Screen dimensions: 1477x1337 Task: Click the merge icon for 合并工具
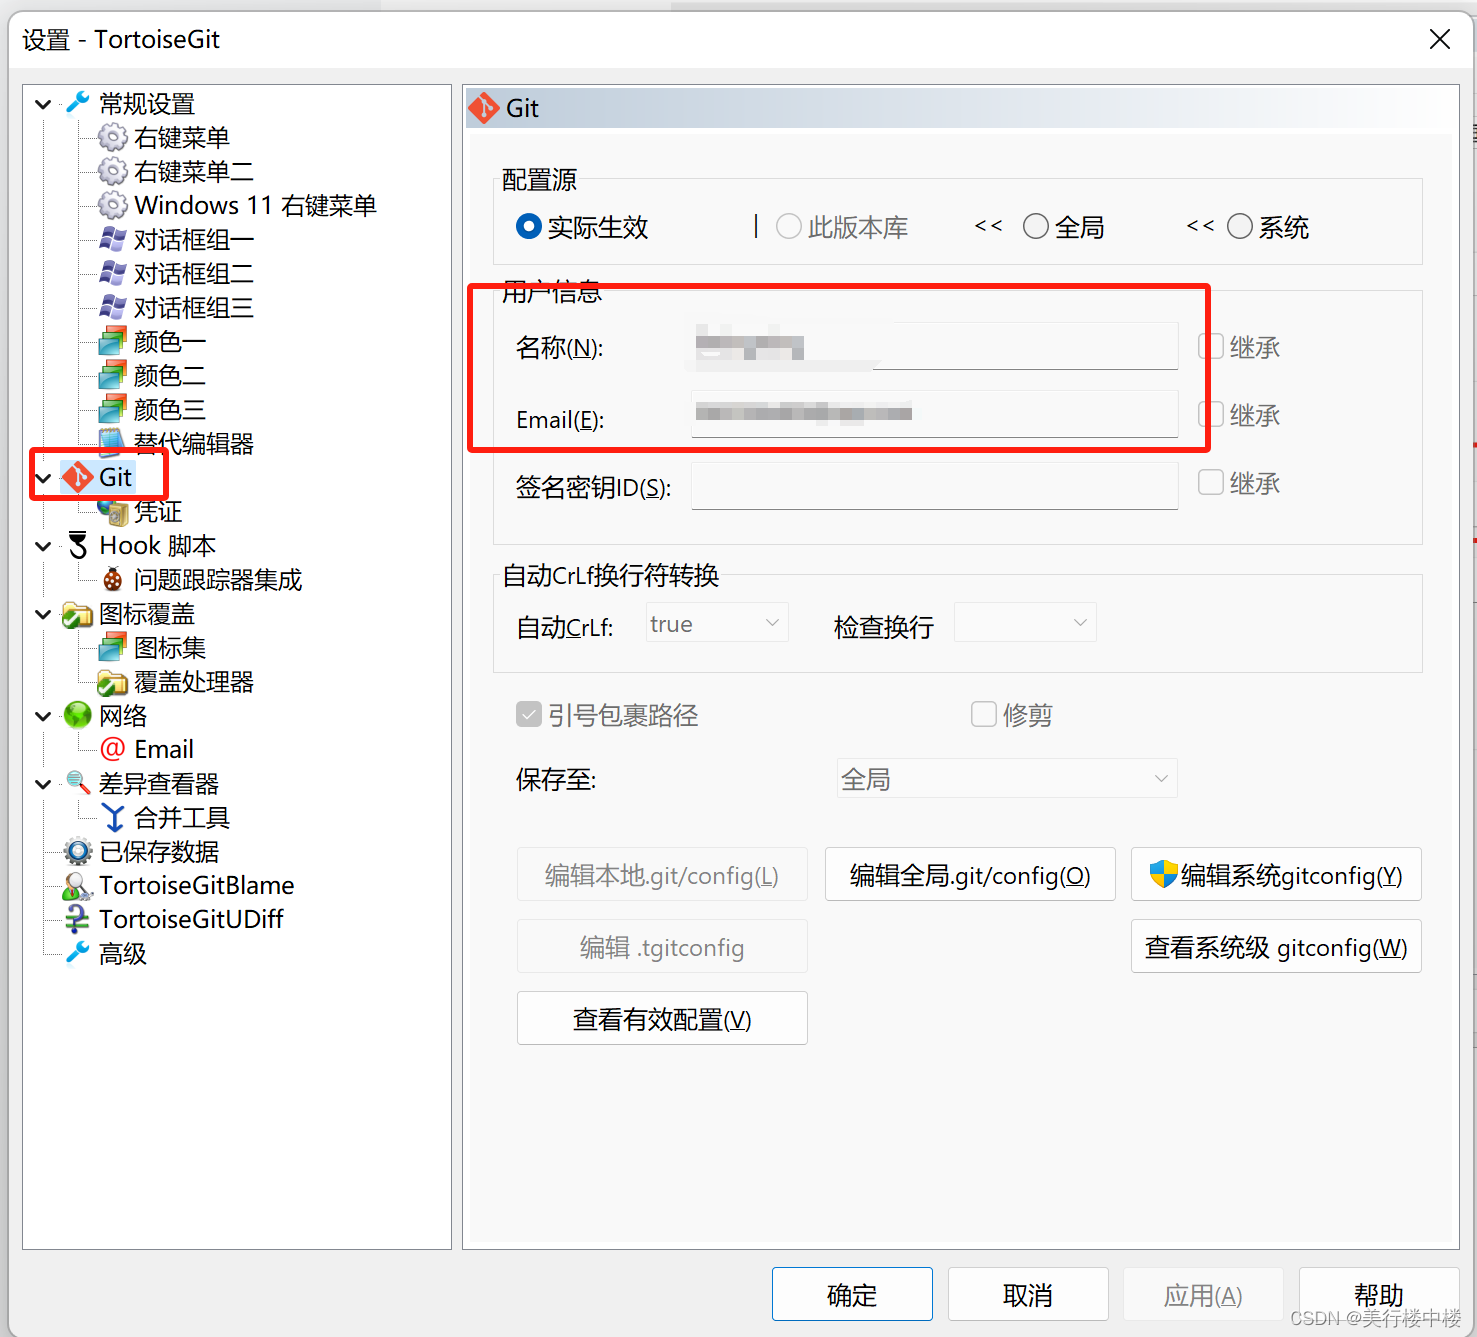[113, 817]
